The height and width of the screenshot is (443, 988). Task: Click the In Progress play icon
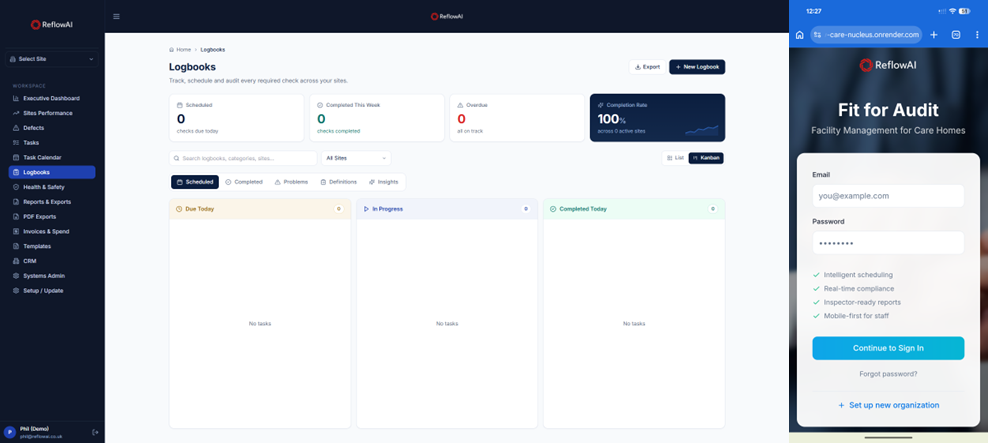[366, 209]
